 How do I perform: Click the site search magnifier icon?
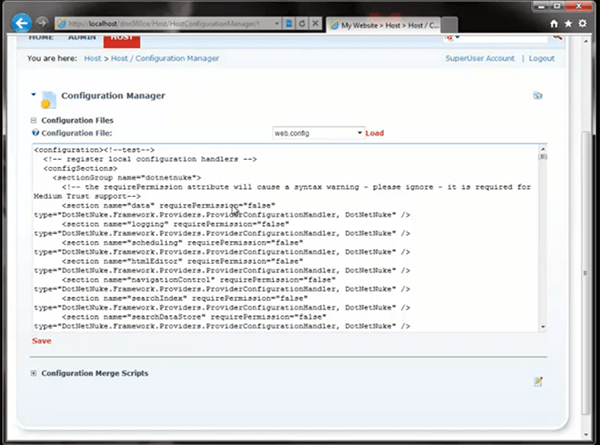tap(557, 37)
